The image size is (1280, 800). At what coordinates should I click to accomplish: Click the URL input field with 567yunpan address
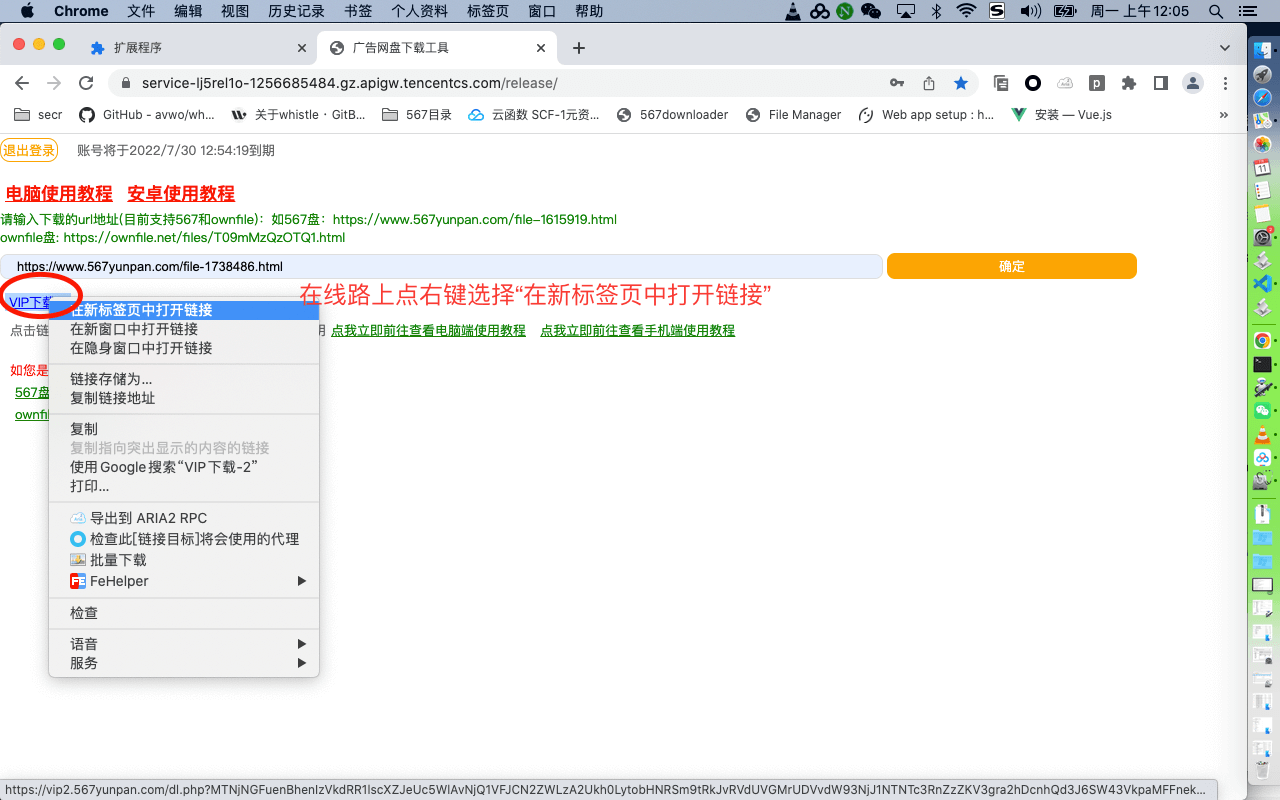click(x=440, y=267)
